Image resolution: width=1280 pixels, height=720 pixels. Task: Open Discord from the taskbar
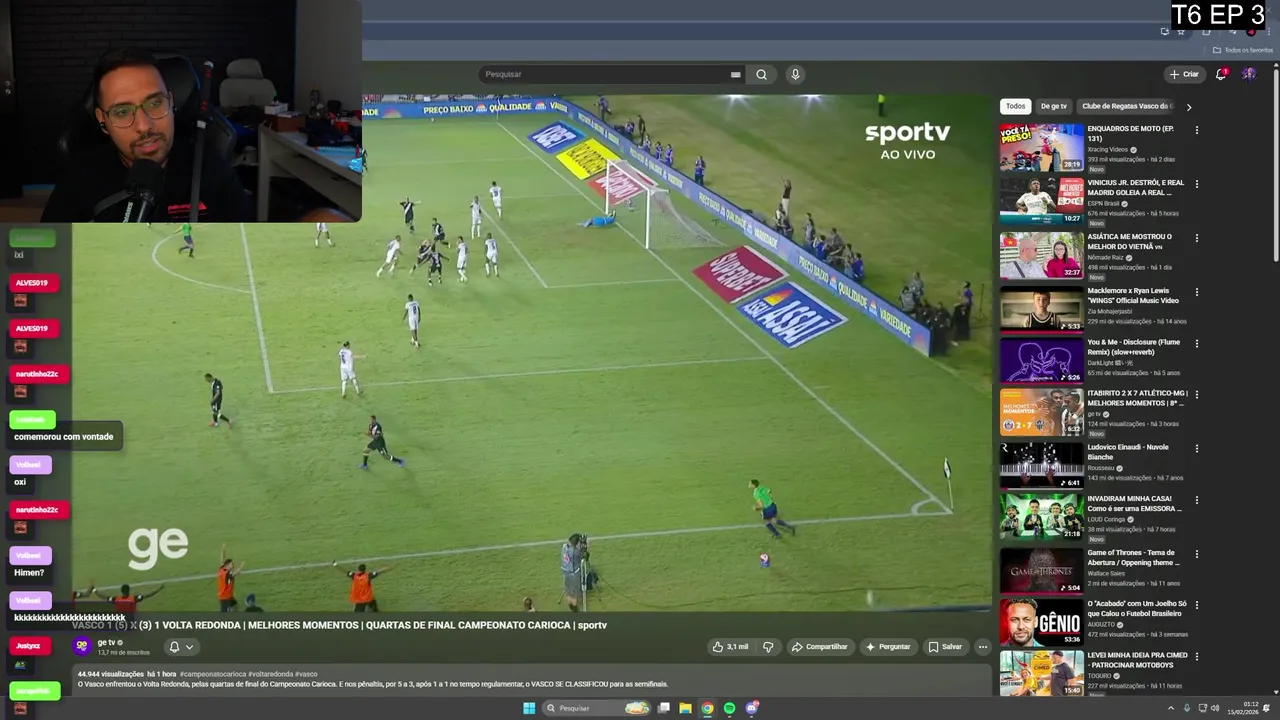tap(752, 708)
